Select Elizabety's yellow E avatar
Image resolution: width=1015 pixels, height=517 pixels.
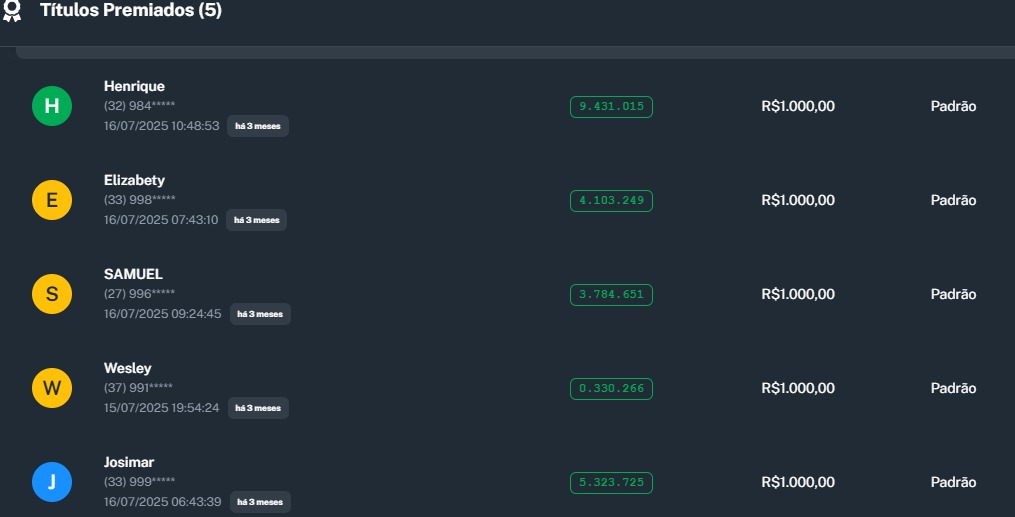(52, 200)
